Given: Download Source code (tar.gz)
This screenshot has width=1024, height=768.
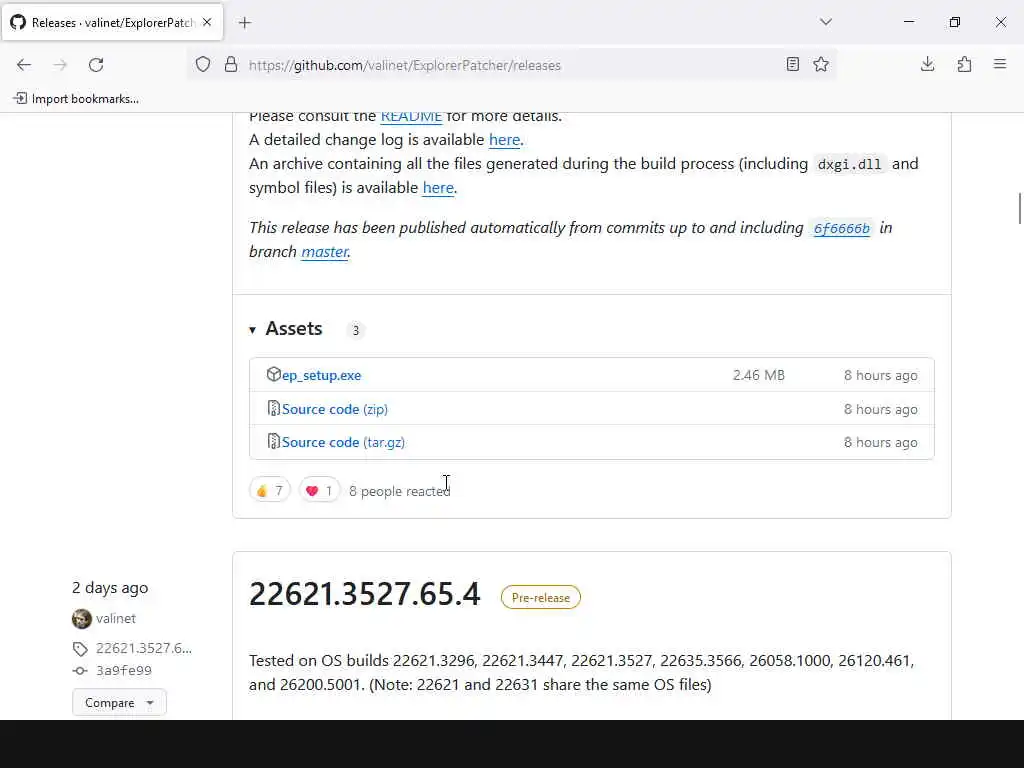Looking at the screenshot, I should [x=343, y=442].
